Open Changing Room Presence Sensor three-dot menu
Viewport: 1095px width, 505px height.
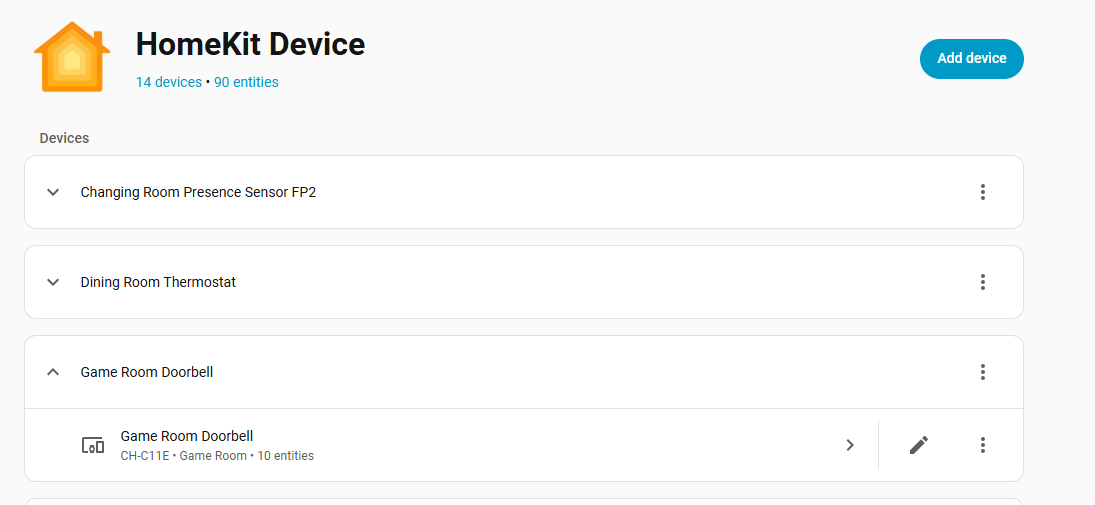(x=983, y=192)
